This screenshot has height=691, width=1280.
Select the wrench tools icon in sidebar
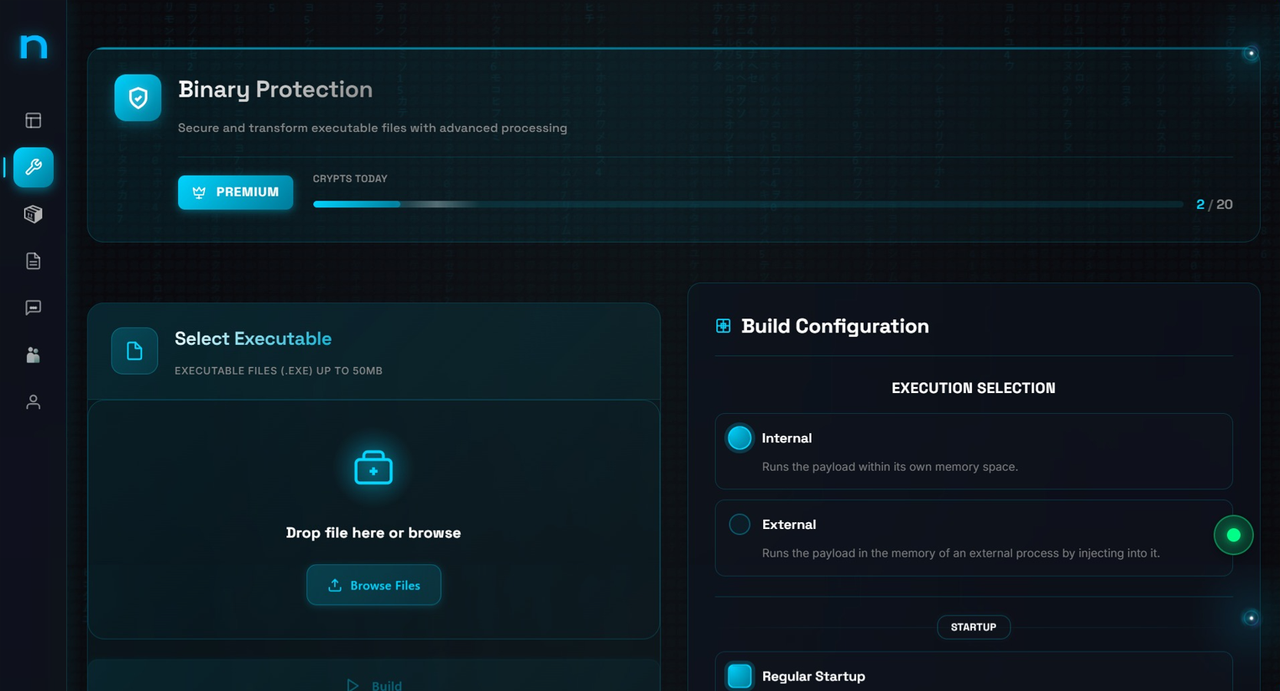[x=33, y=167]
